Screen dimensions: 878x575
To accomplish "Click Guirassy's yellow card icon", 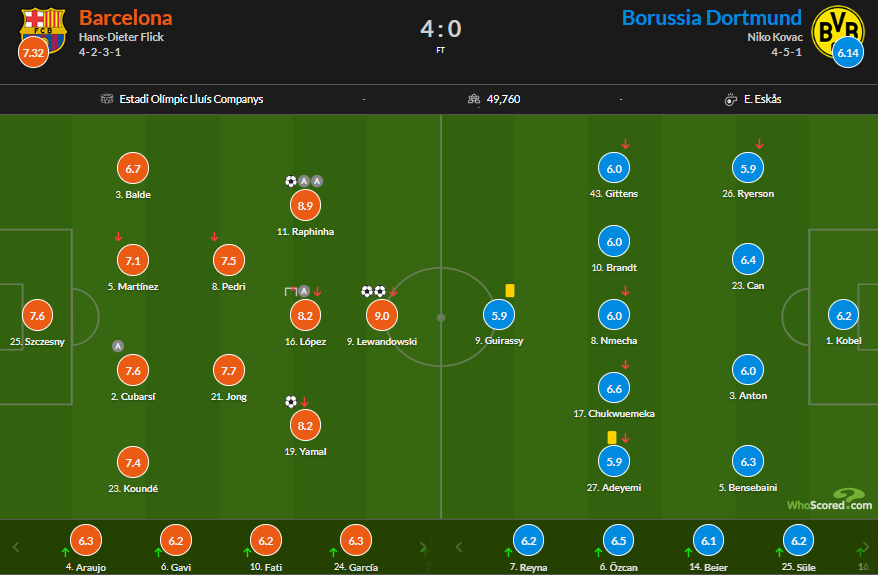I will 510,291.
